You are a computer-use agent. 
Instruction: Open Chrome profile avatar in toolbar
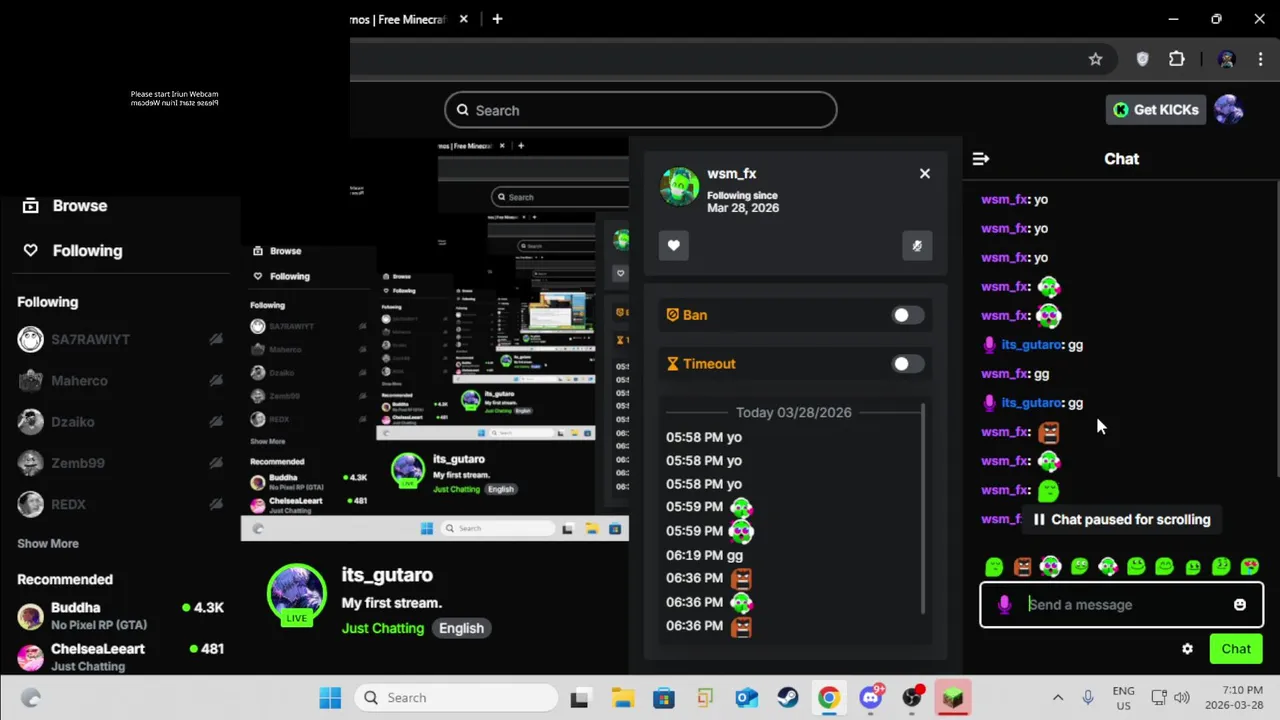tap(1227, 59)
